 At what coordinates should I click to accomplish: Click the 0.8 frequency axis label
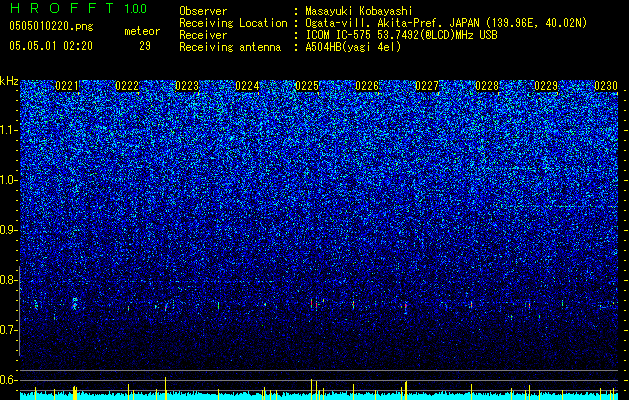[8, 280]
